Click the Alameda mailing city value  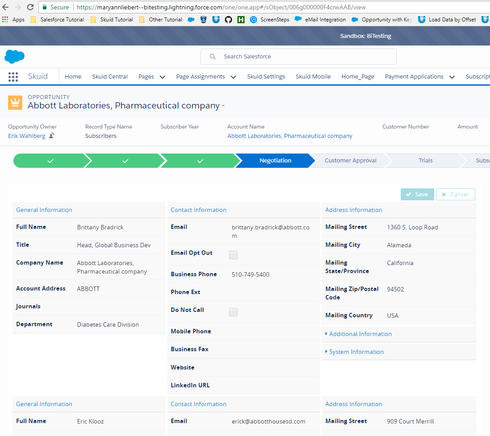(x=399, y=245)
